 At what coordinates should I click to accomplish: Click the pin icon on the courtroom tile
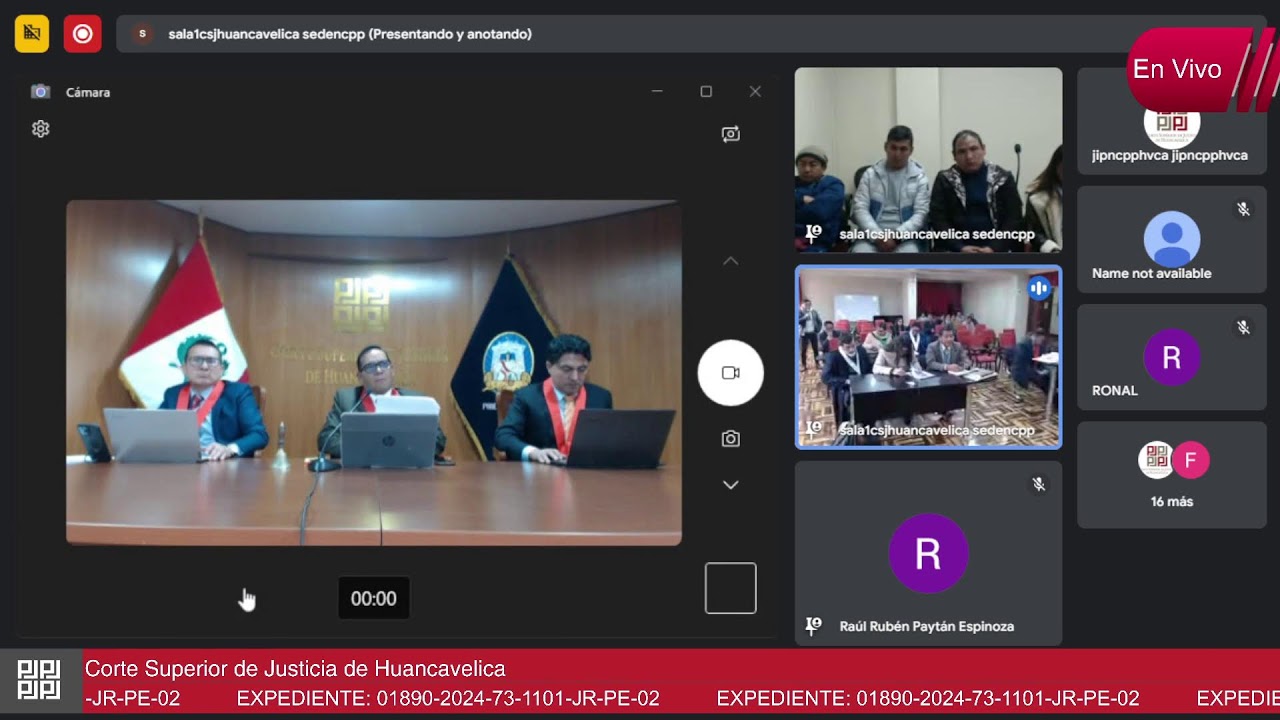click(814, 429)
